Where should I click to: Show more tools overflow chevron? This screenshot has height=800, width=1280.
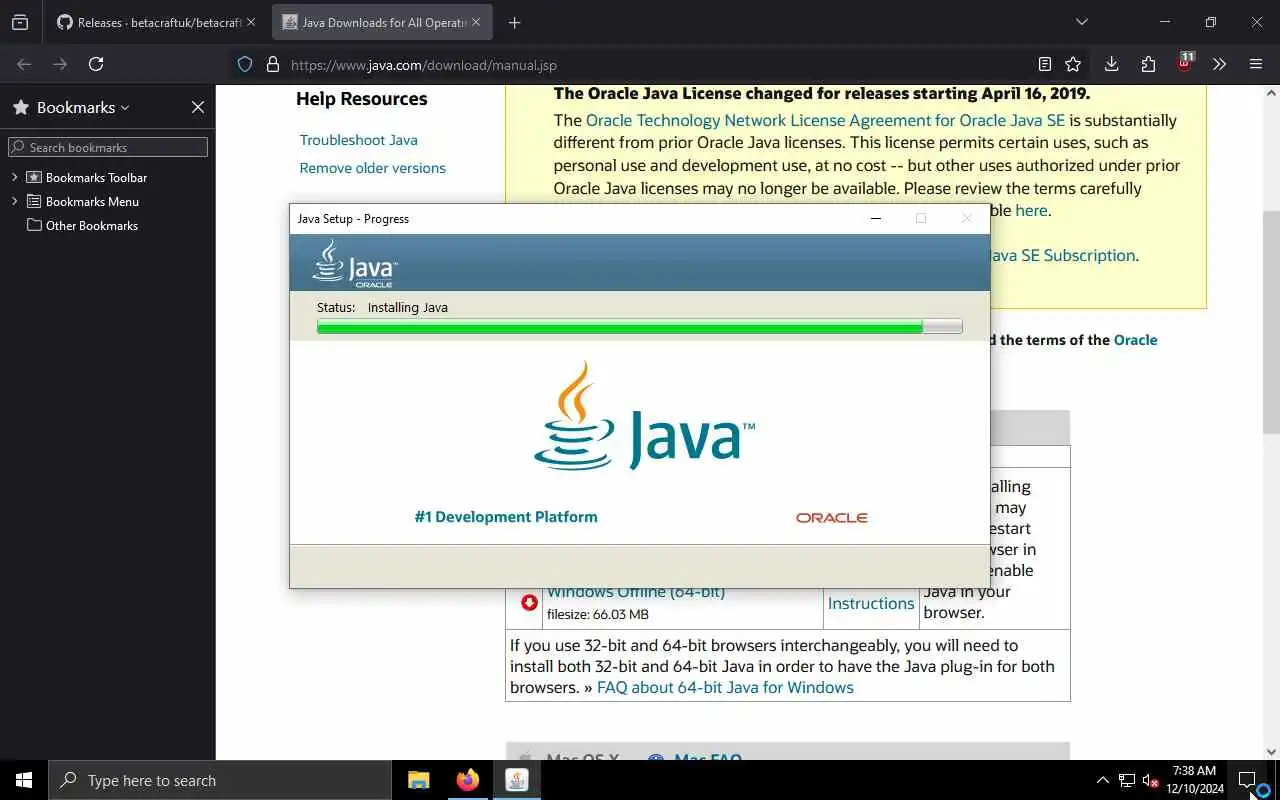pyautogui.click(x=1219, y=64)
